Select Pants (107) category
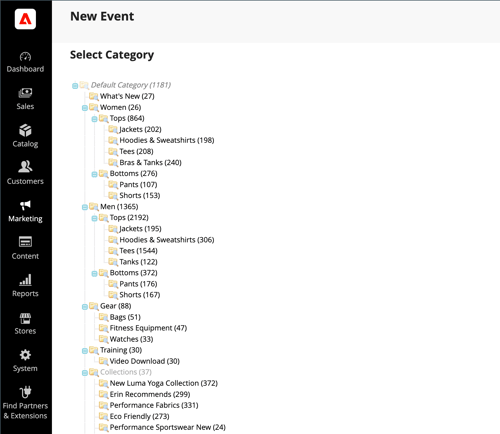Screen dimensions: 500x434 click(138, 185)
